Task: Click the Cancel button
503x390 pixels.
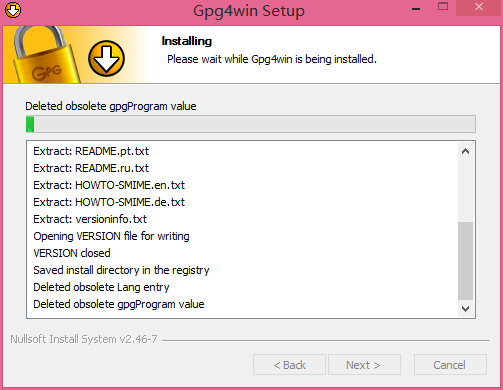Action: coord(450,365)
